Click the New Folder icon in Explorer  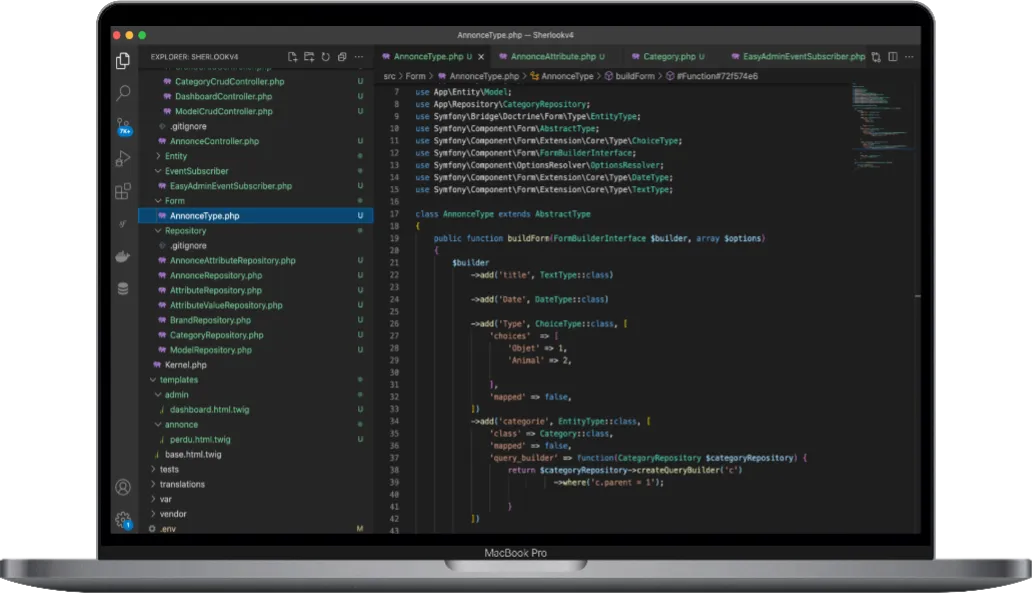pyautogui.click(x=309, y=57)
